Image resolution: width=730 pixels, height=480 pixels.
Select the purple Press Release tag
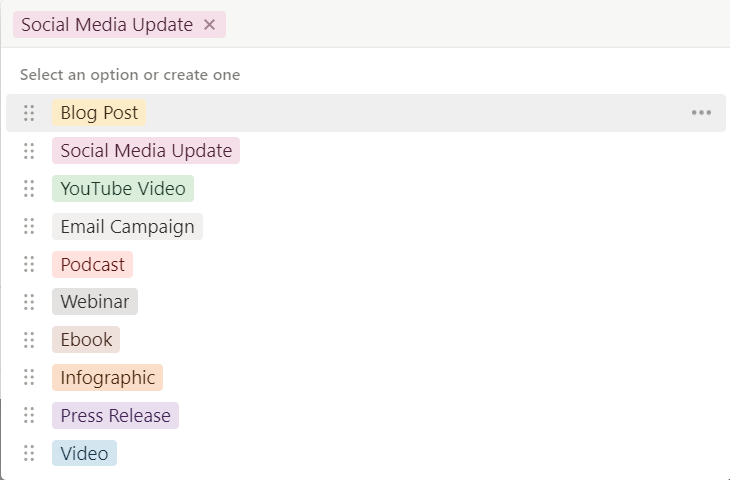click(115, 415)
